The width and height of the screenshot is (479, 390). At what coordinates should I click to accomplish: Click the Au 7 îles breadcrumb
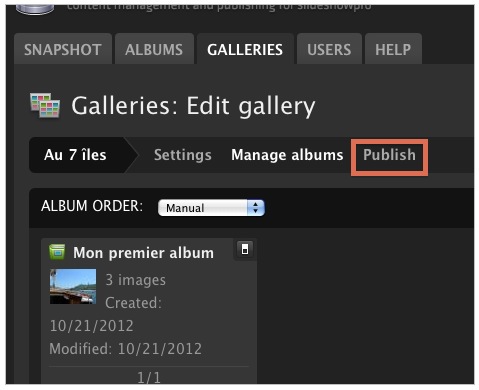(x=75, y=155)
